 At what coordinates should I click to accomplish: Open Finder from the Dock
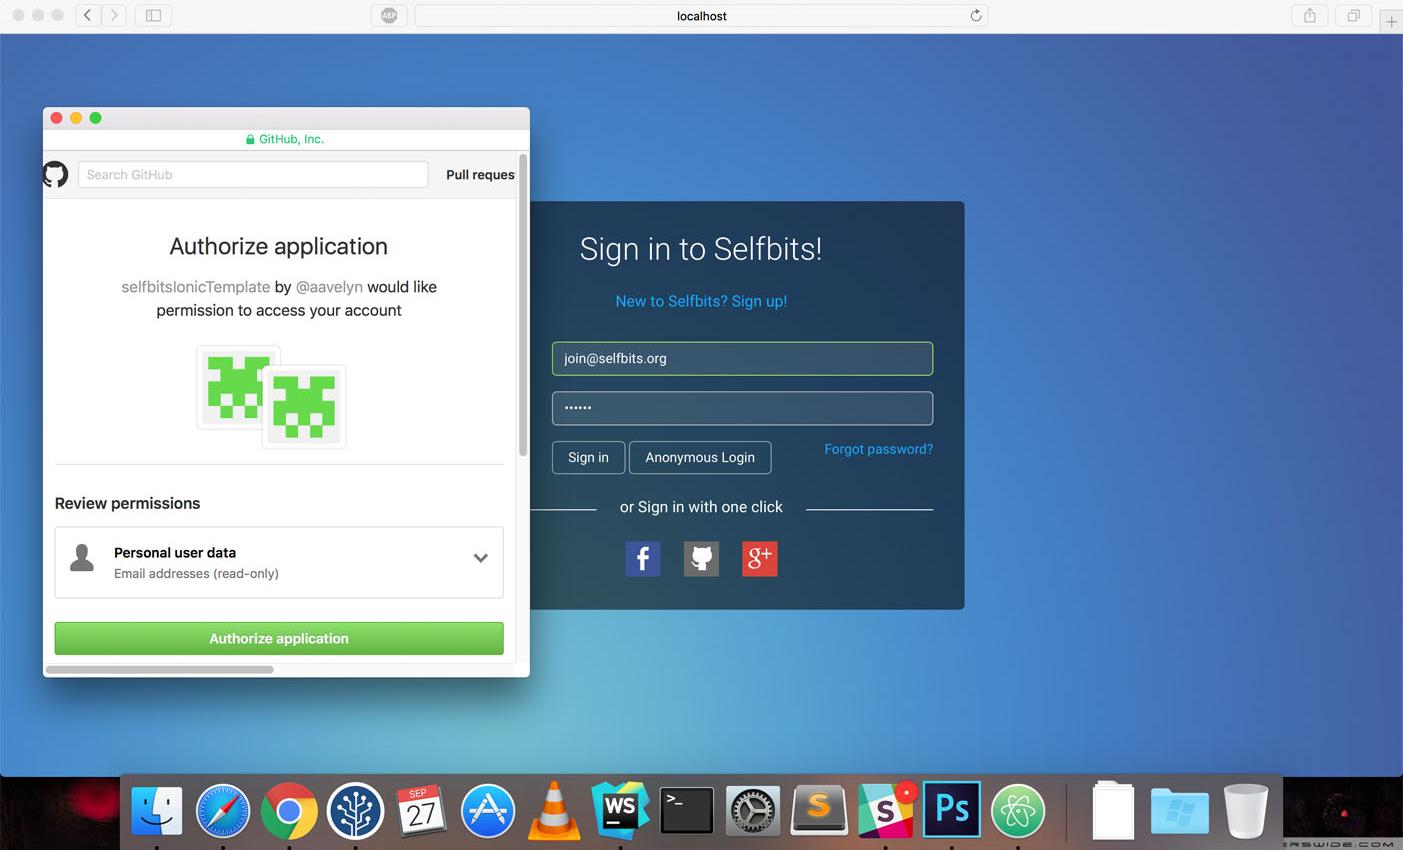(x=157, y=810)
